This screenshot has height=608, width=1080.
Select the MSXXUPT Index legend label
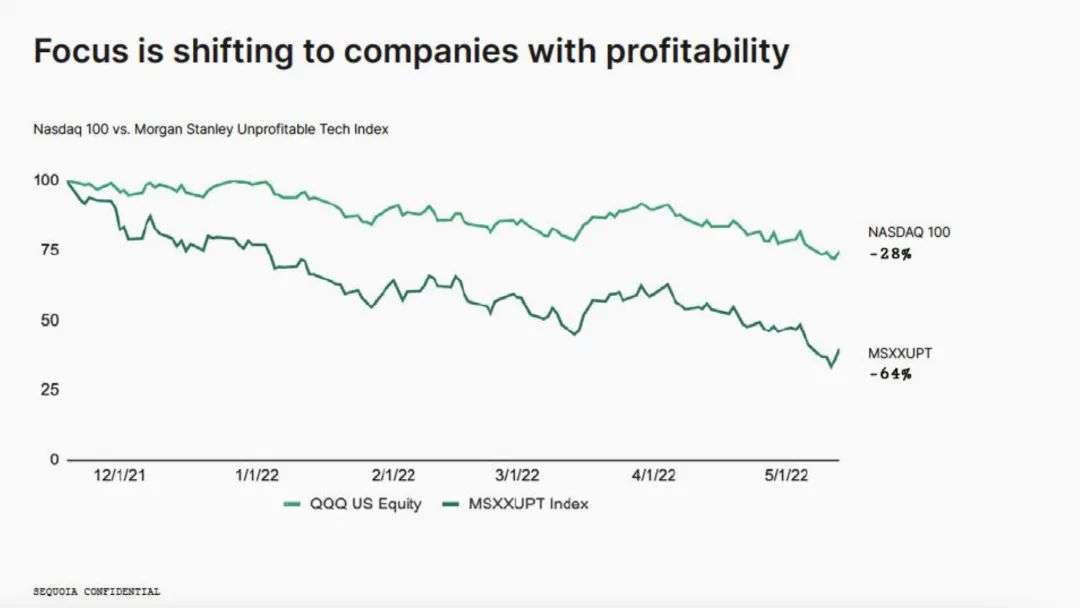click(x=528, y=504)
